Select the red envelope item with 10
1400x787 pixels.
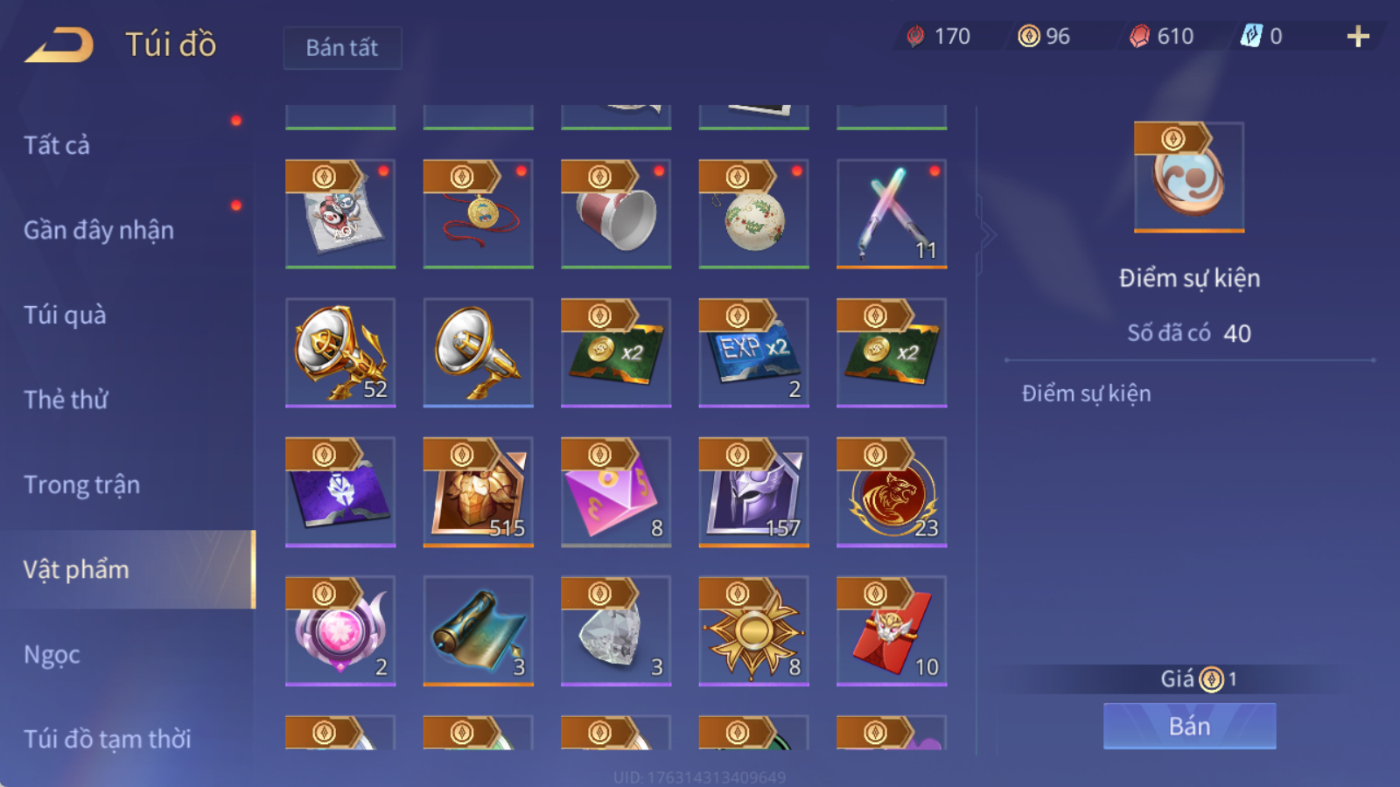(x=891, y=630)
